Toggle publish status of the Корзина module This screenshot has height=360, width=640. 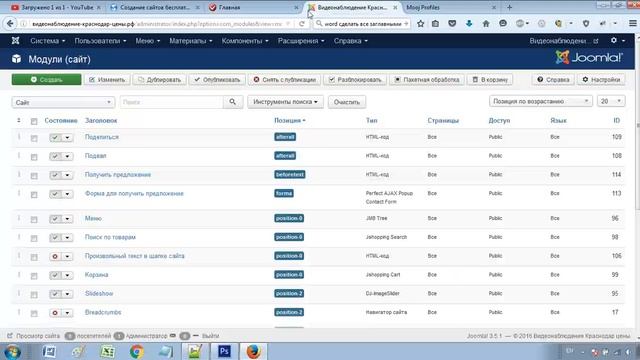pos(55,276)
